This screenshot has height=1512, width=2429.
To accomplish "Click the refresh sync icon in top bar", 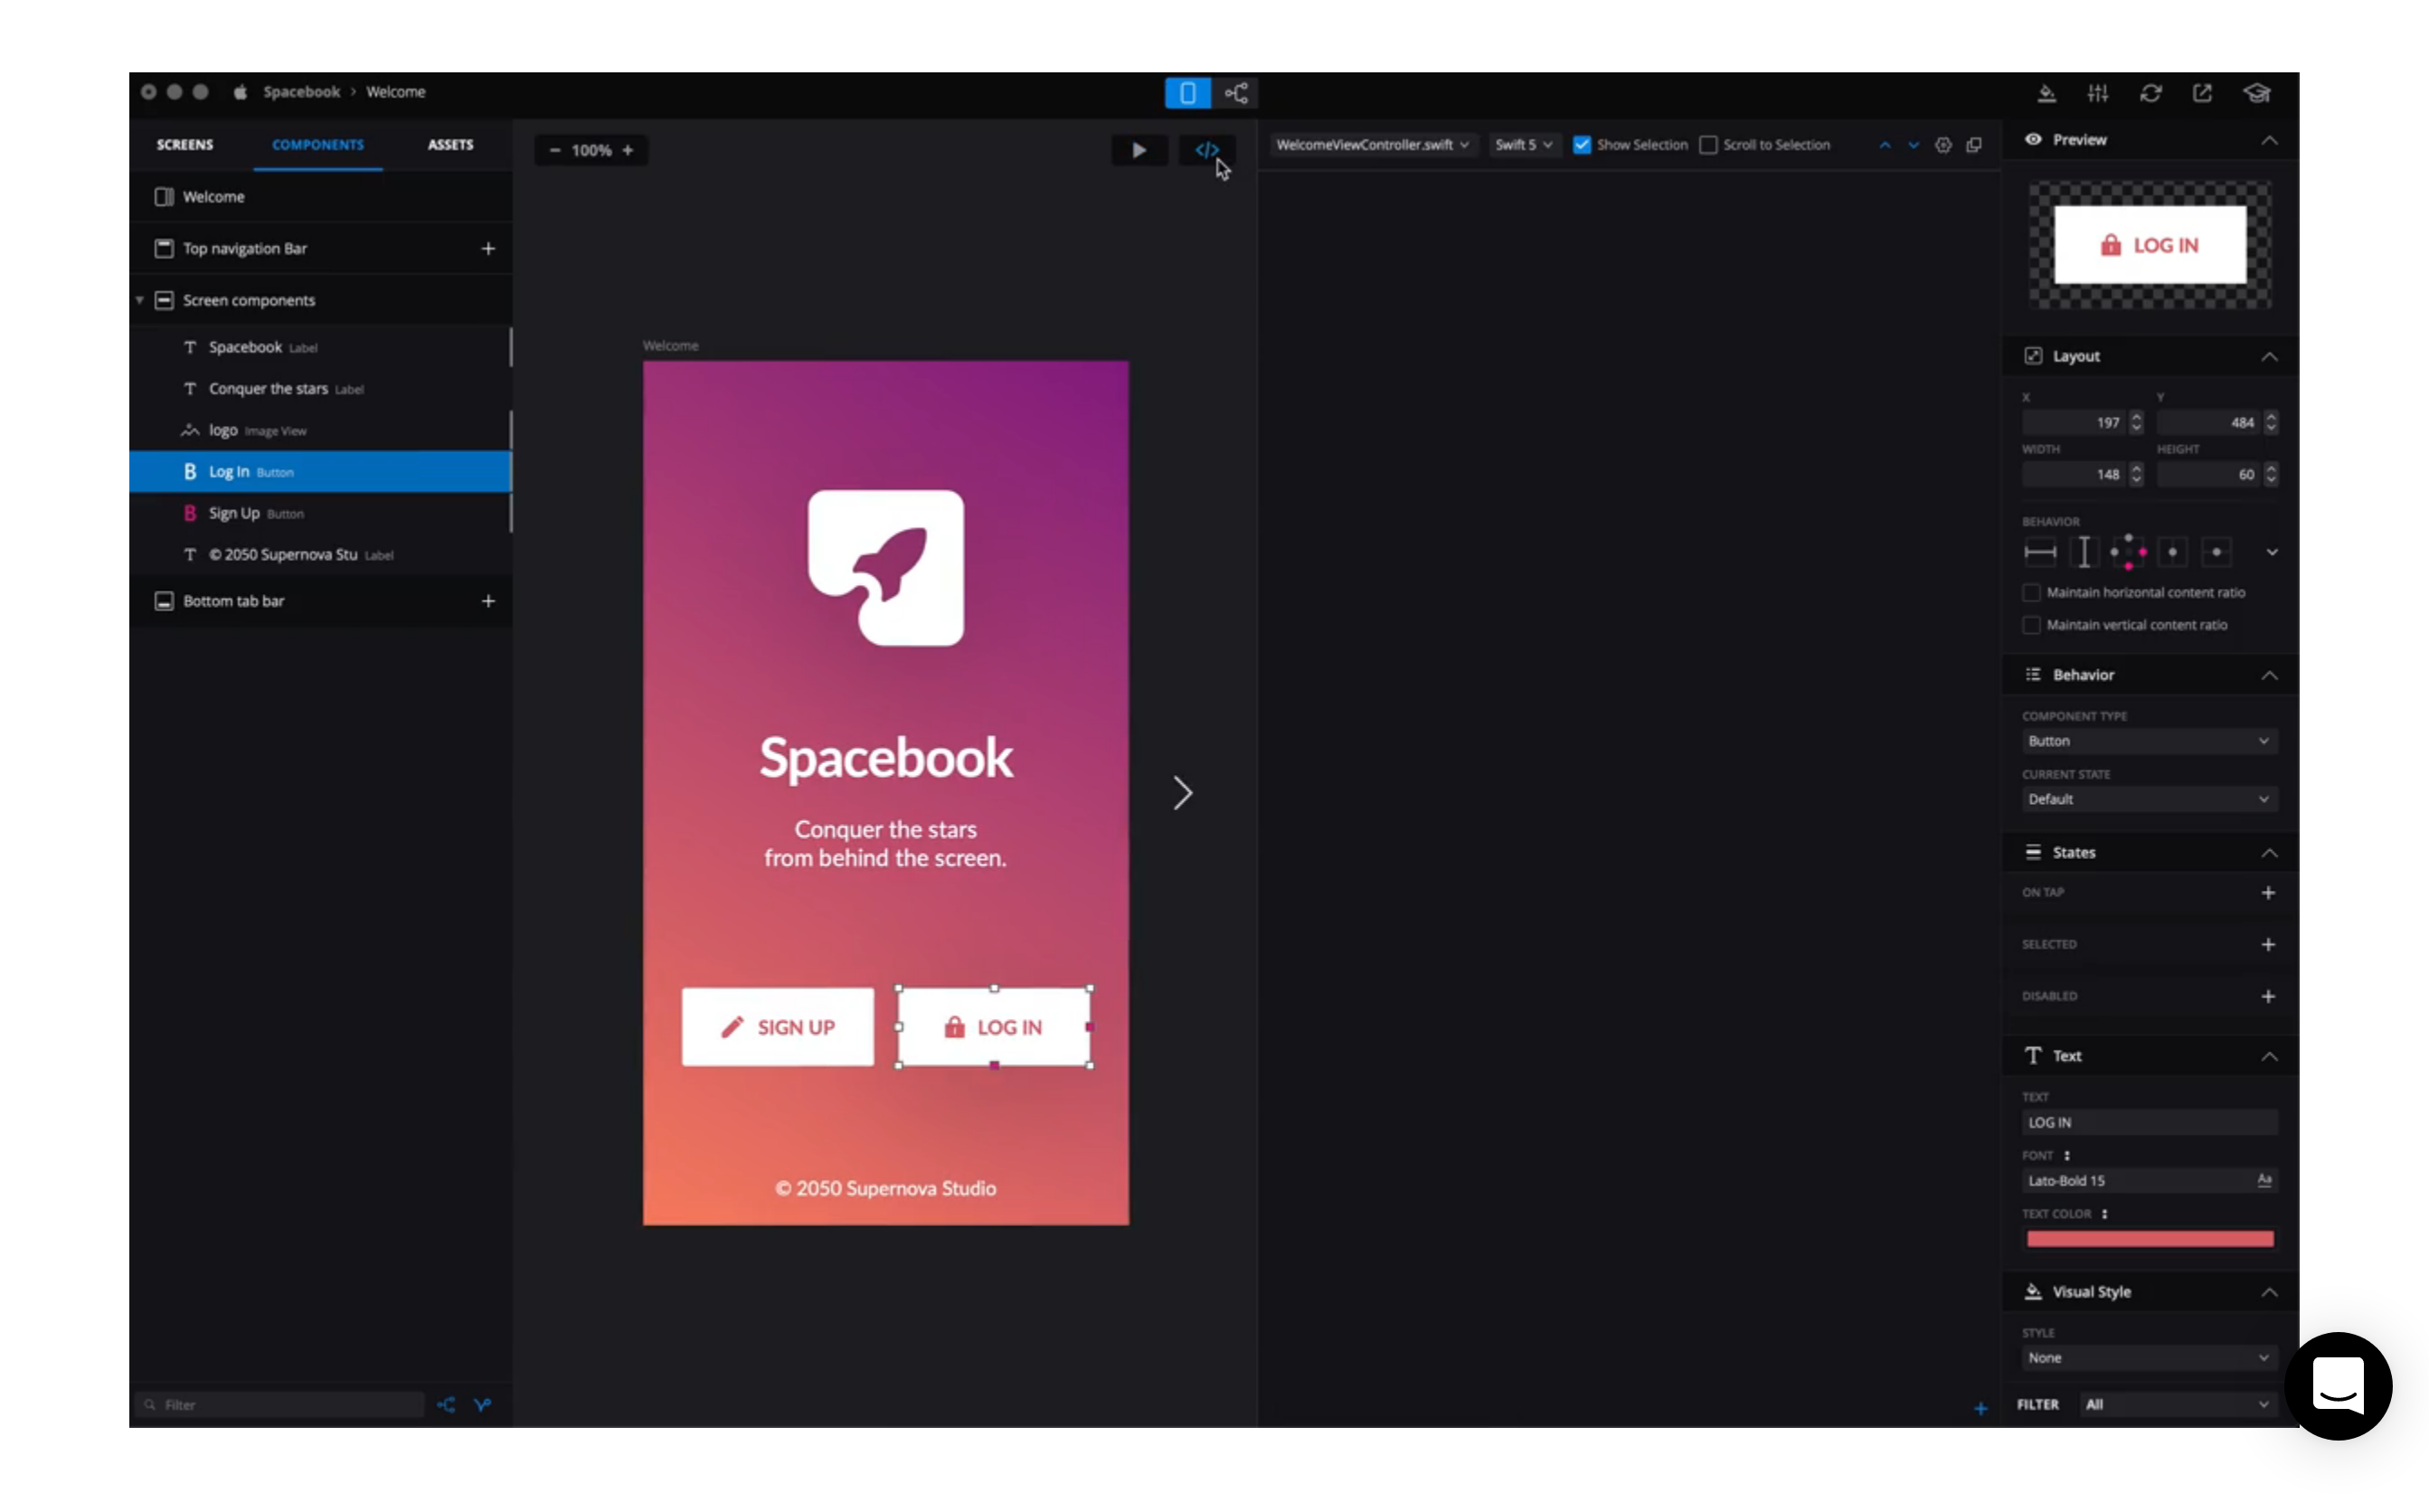I will point(2151,93).
